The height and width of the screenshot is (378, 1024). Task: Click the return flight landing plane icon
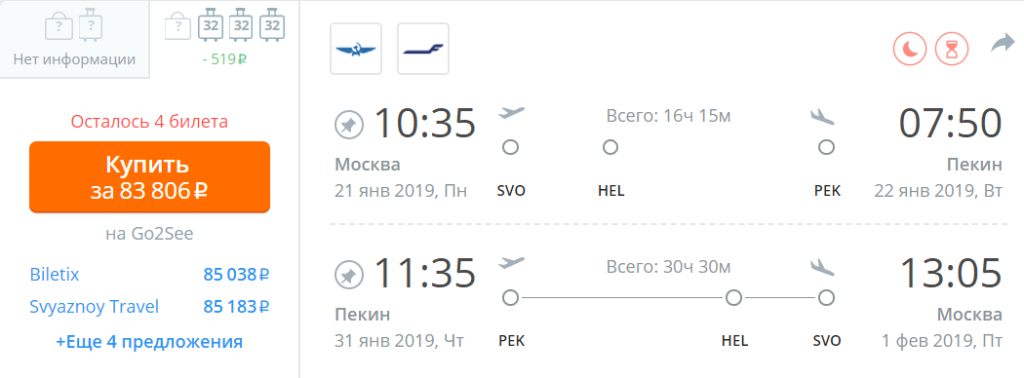(x=822, y=266)
